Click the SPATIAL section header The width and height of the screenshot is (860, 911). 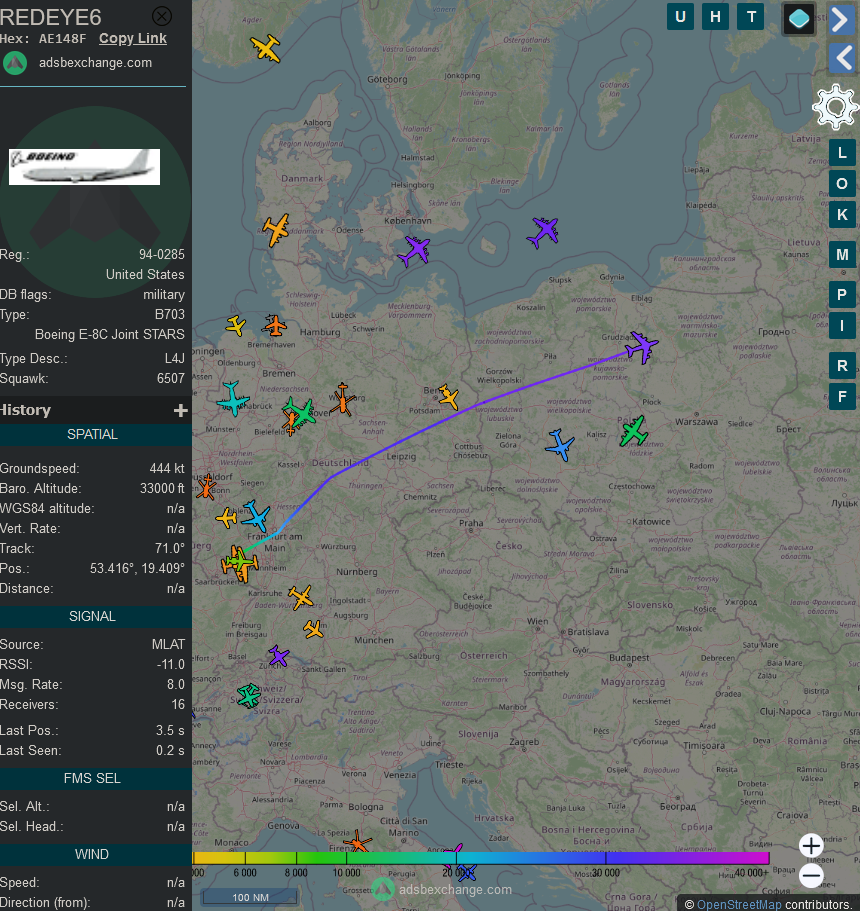pos(92,435)
